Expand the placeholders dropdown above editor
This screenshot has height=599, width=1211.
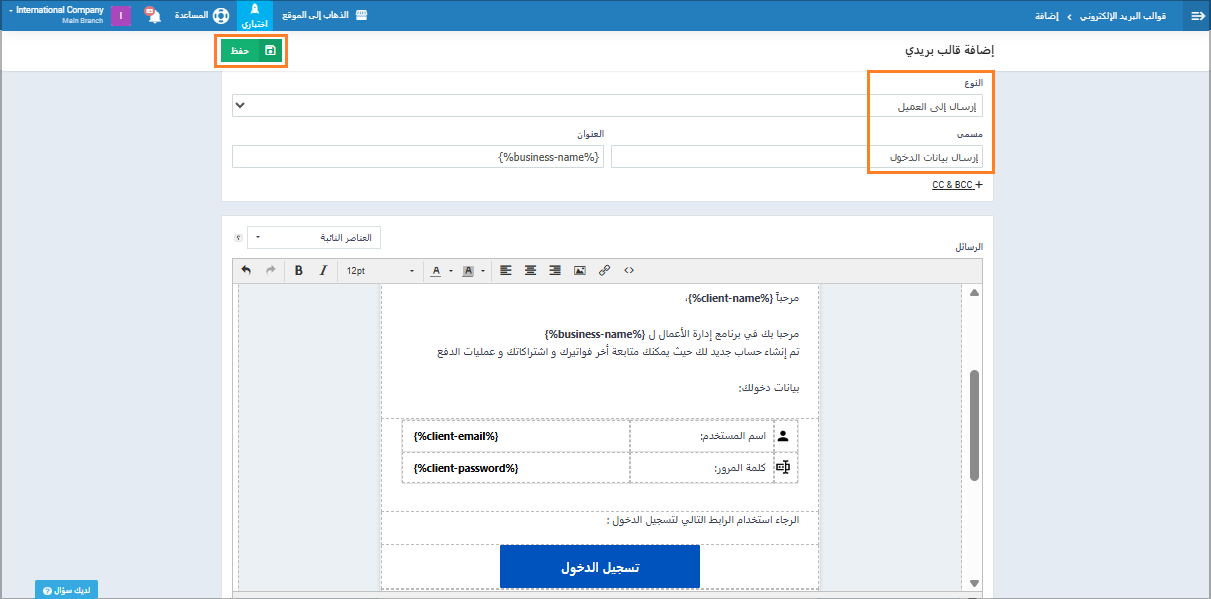pos(314,238)
